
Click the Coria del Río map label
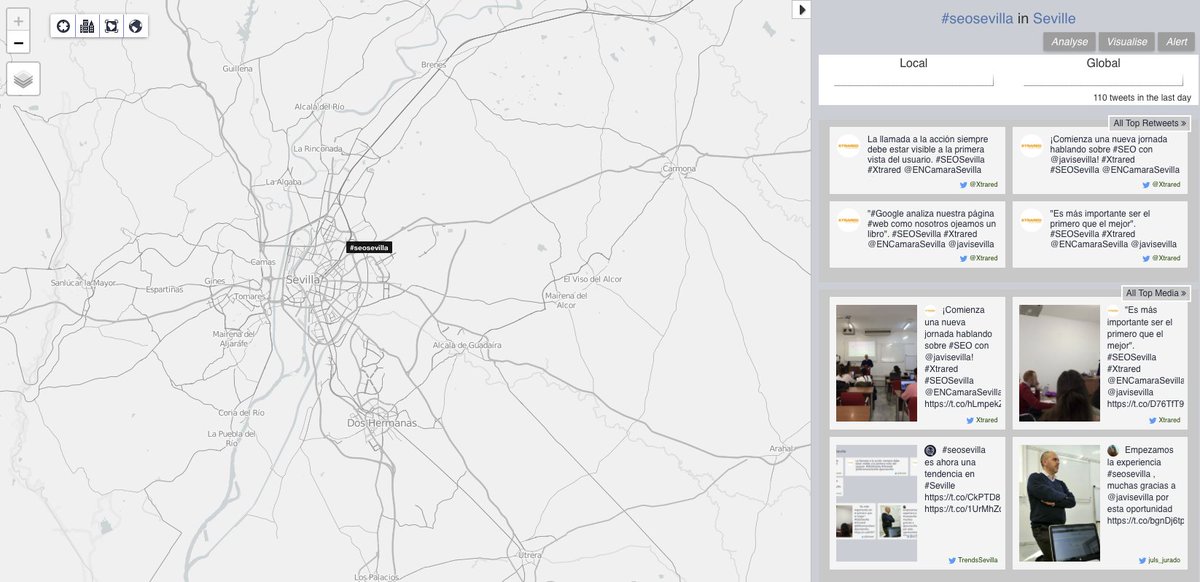click(241, 412)
